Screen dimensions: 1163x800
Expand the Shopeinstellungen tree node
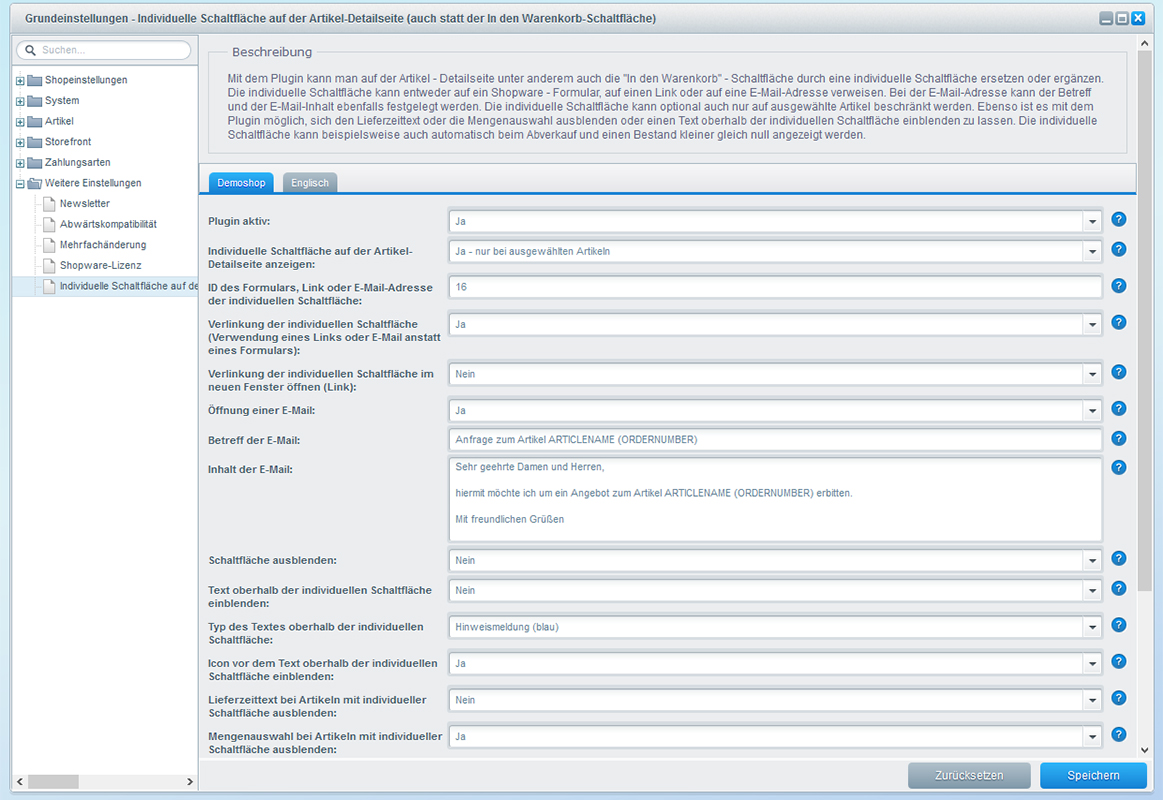20,81
